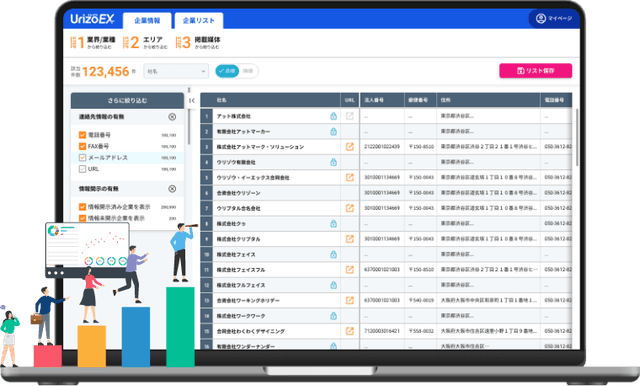Screen dimensions: 640x386
Task: Click lock icon in row number 8
Action: (333, 224)
